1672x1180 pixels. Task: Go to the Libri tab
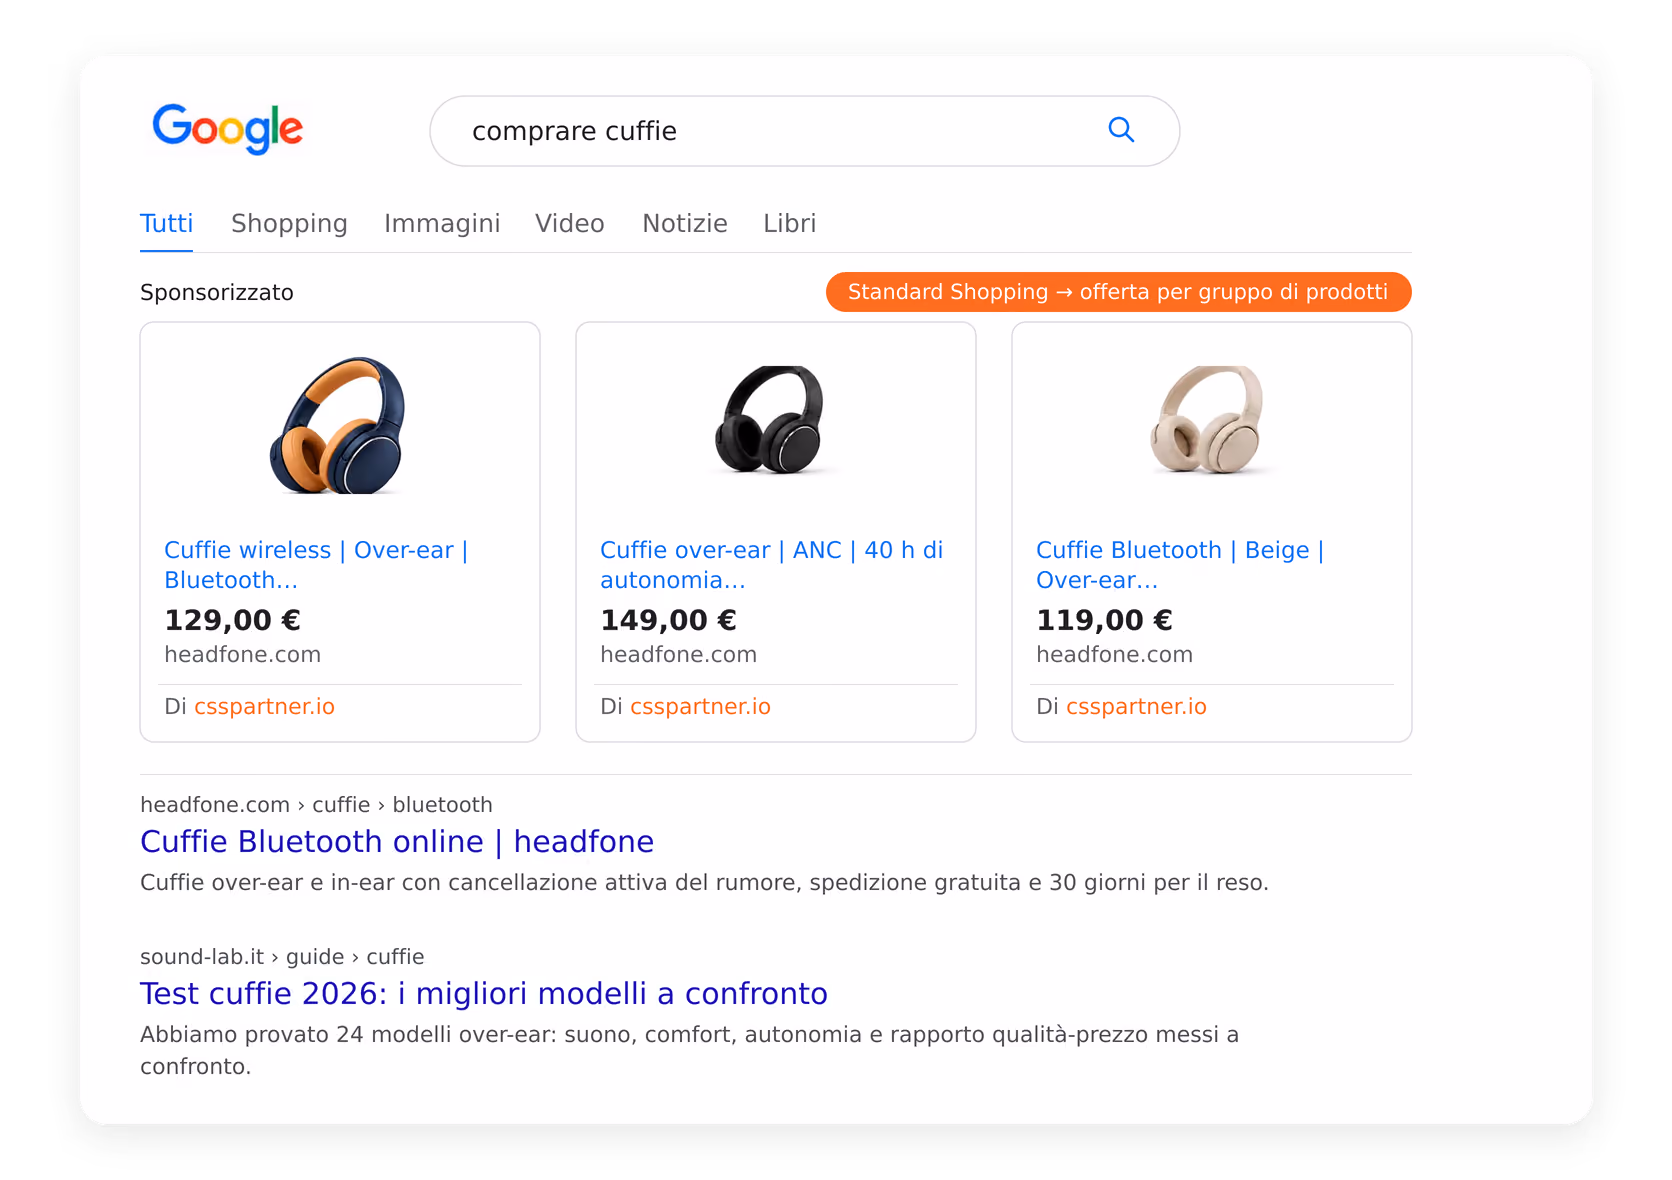pyautogui.click(x=790, y=223)
